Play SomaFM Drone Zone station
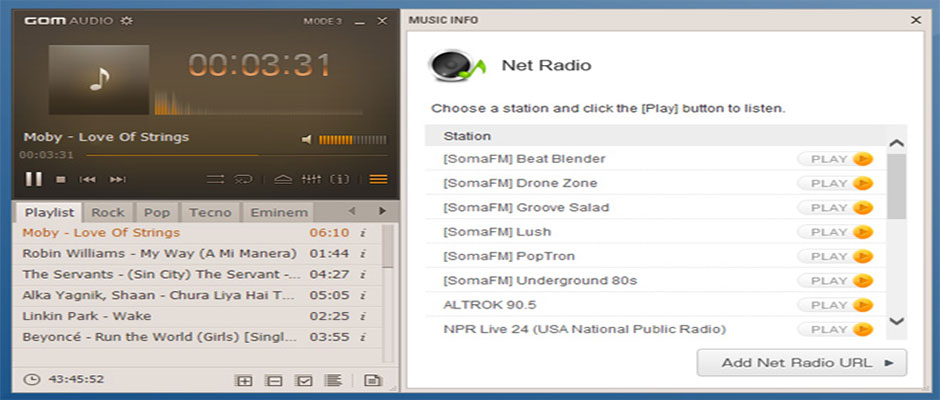940x400 pixels. point(835,183)
